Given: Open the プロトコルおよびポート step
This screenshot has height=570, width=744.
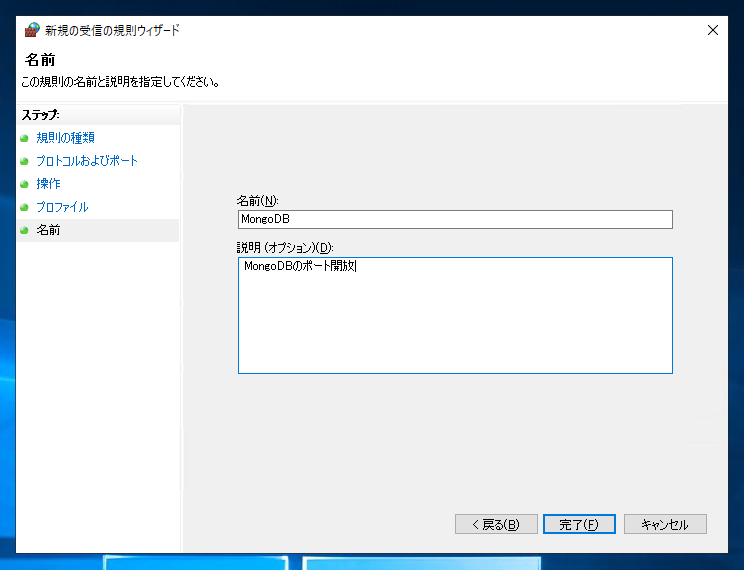Looking at the screenshot, I should (87, 161).
